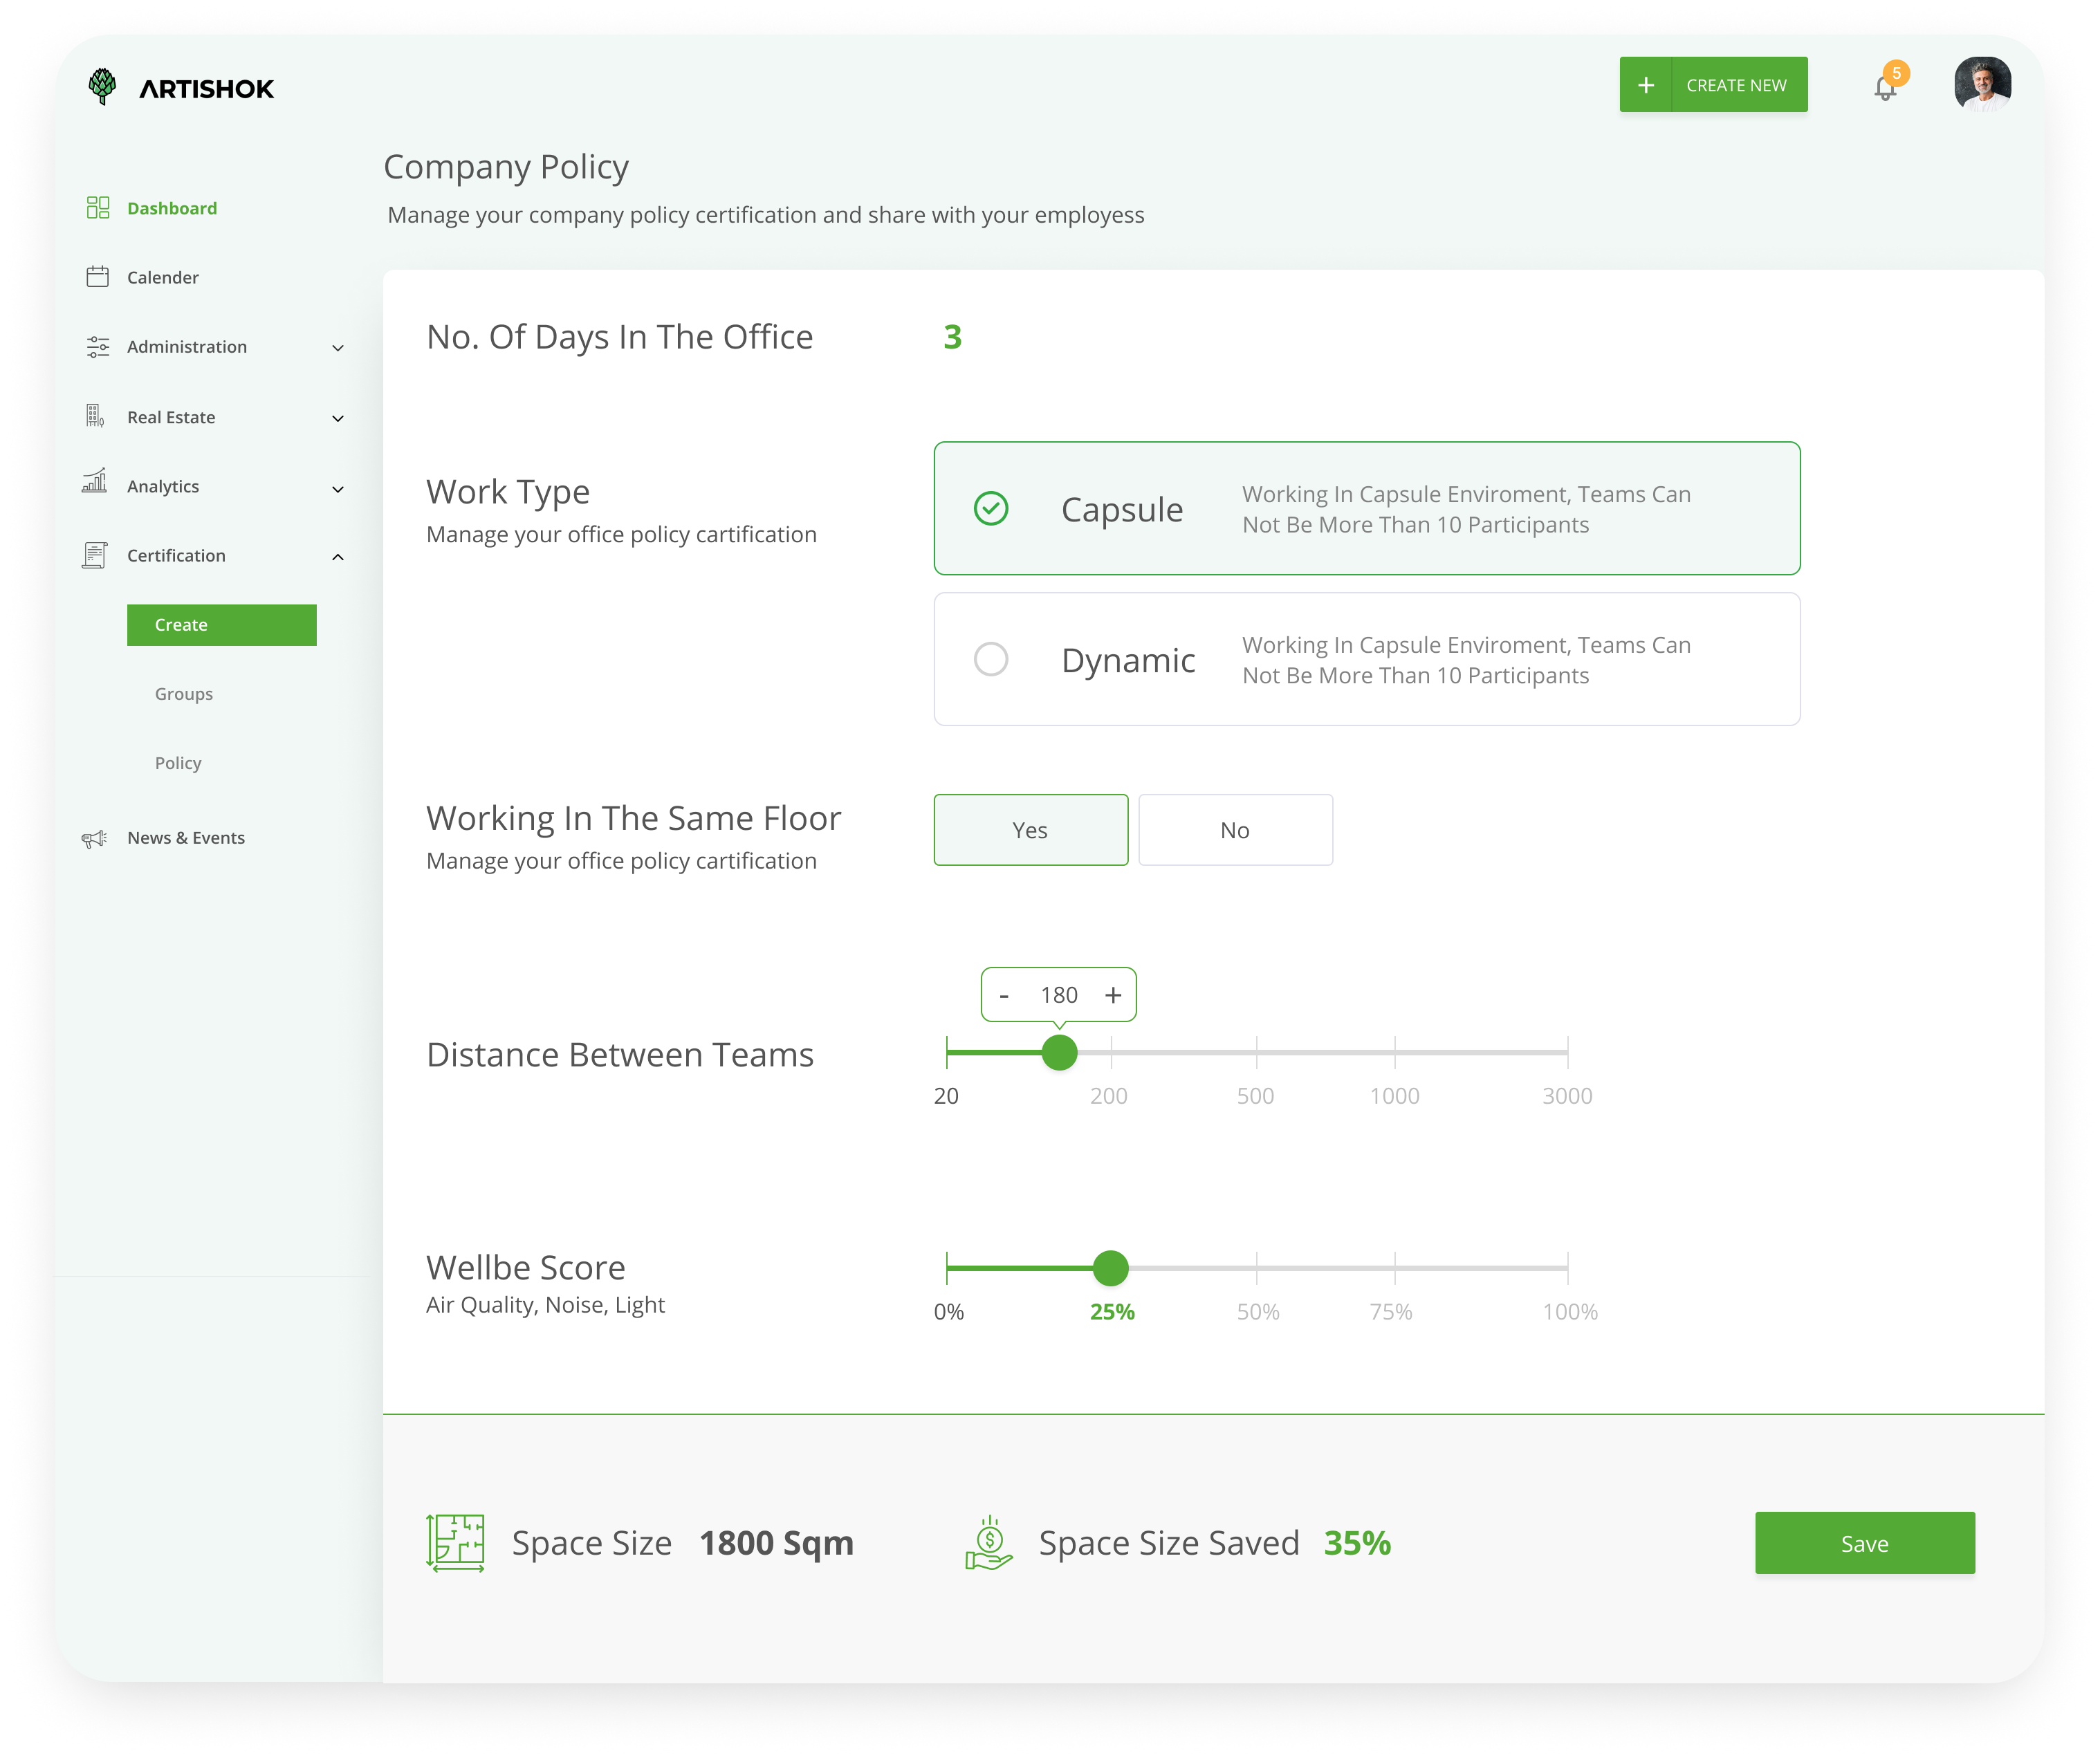Click the plus icon on Create New
2100x1758 pixels.
tap(1645, 85)
